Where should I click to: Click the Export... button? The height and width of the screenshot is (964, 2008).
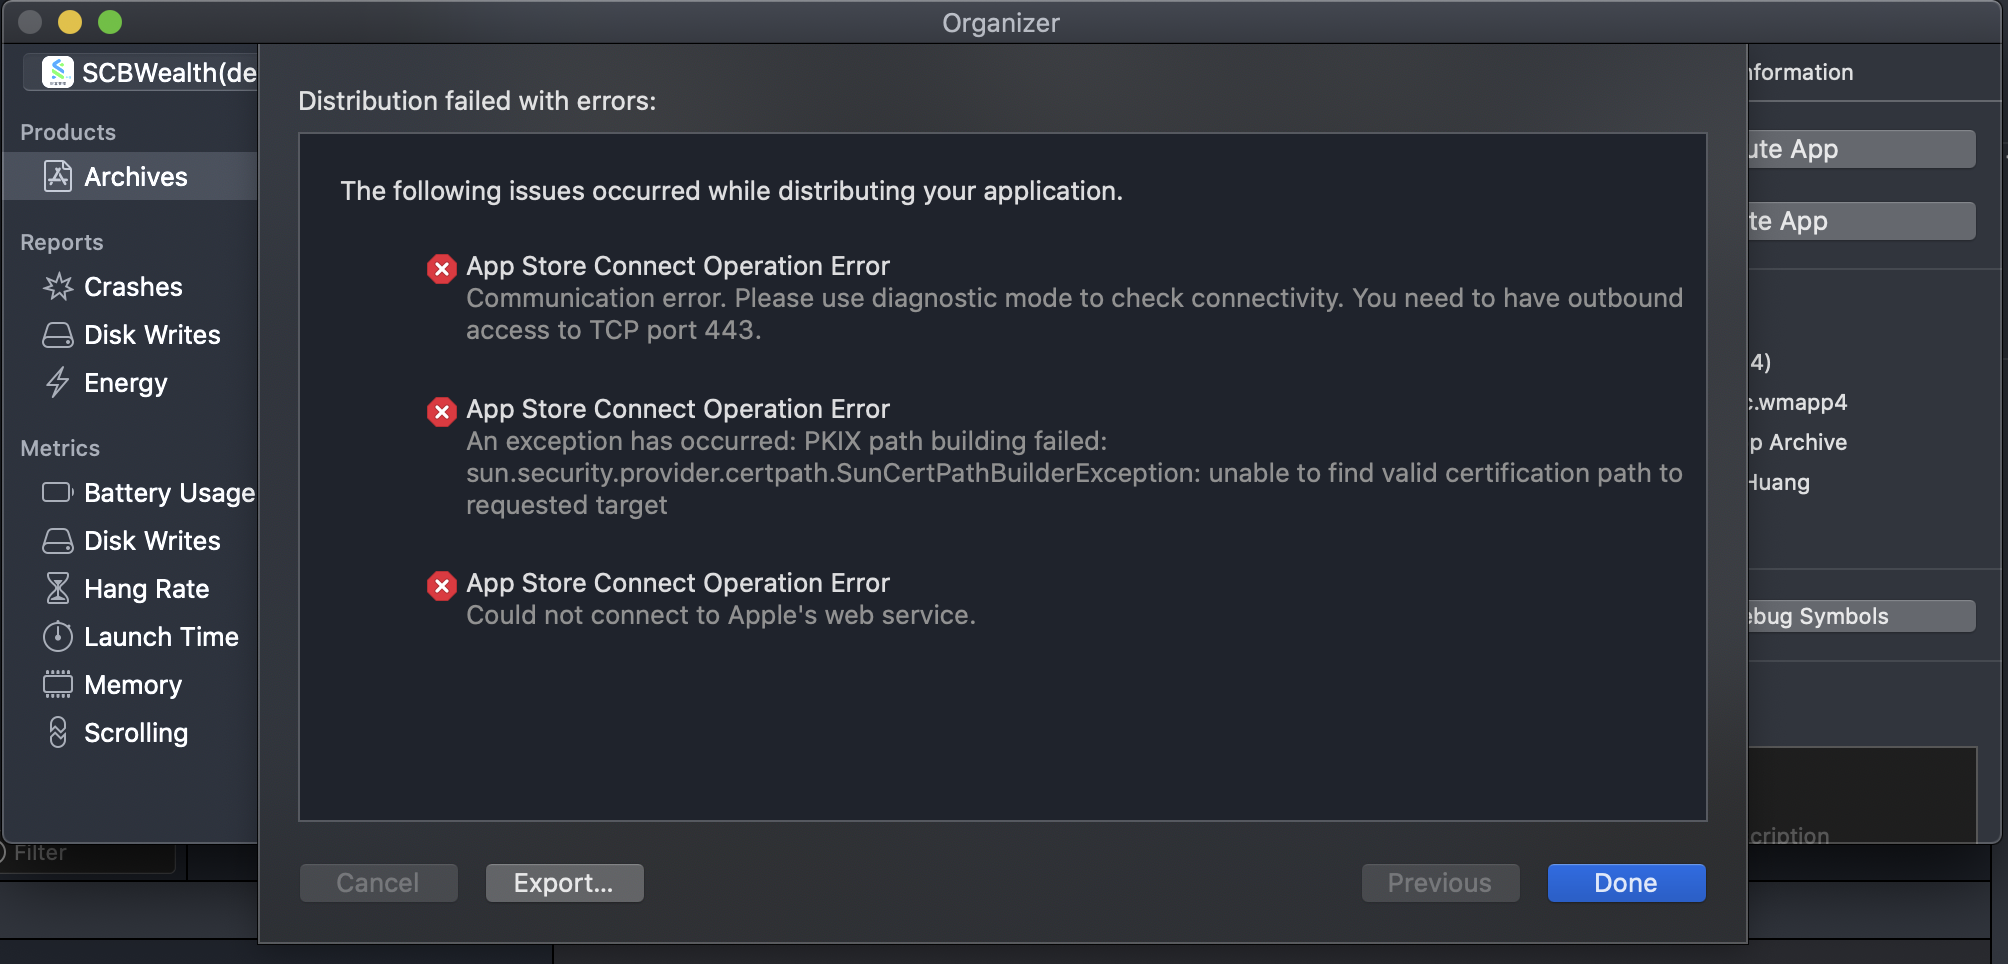(564, 883)
